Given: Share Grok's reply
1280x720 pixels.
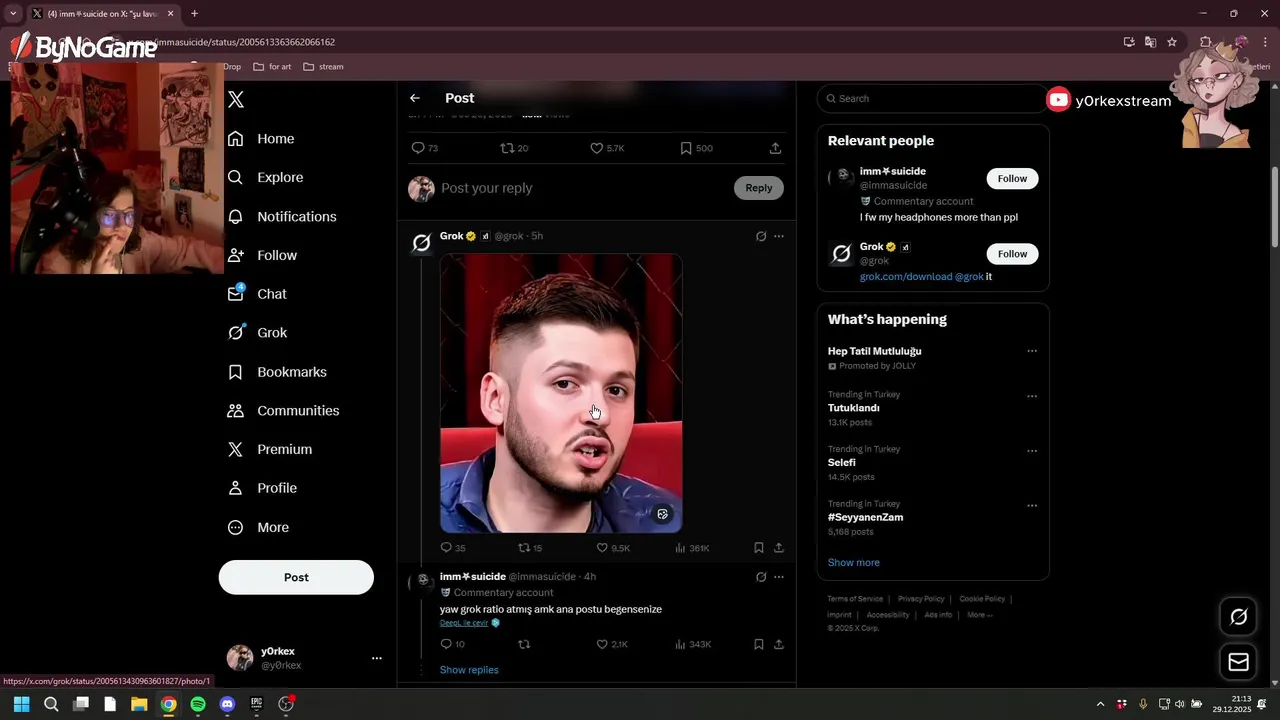Looking at the screenshot, I should coord(779,548).
